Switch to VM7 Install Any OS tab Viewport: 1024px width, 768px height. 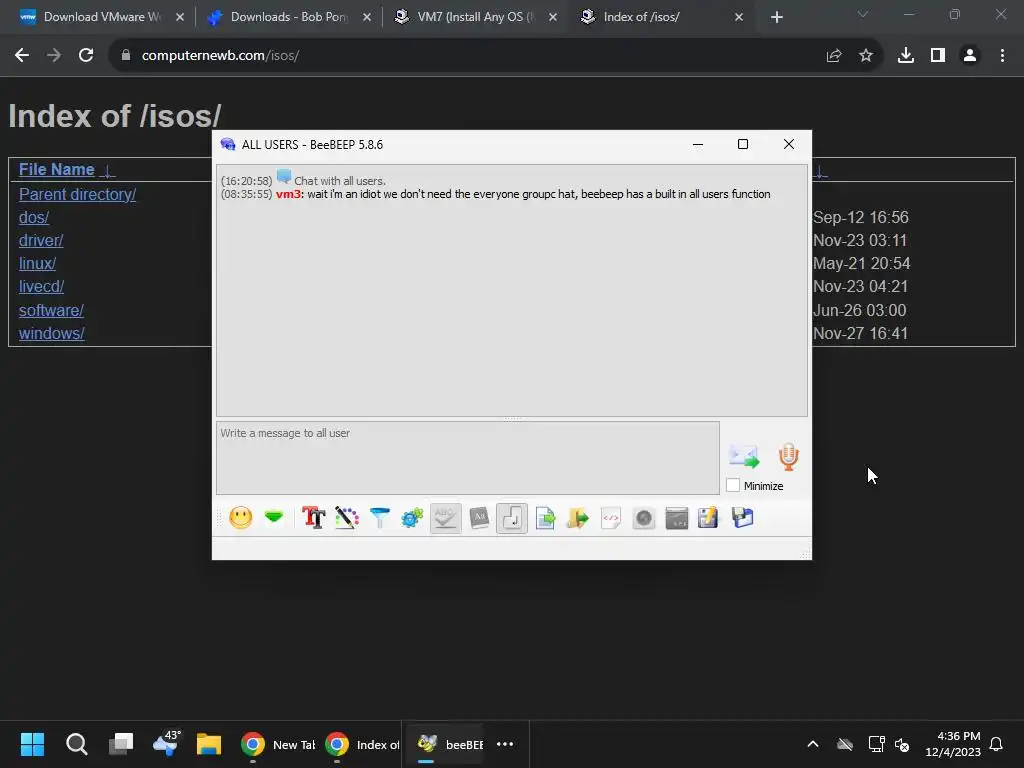475,17
